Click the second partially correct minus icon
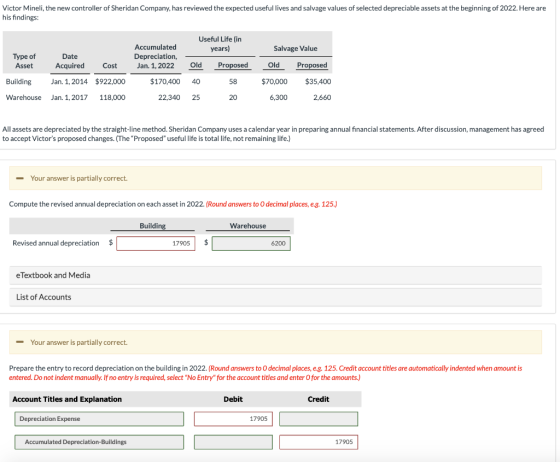Image resolution: width=560 pixels, height=462 pixels. point(20,342)
